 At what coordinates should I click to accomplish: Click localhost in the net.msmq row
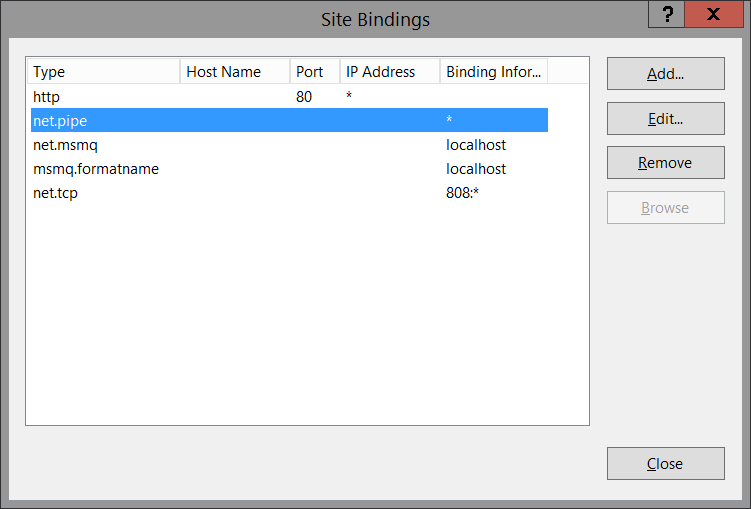point(476,145)
